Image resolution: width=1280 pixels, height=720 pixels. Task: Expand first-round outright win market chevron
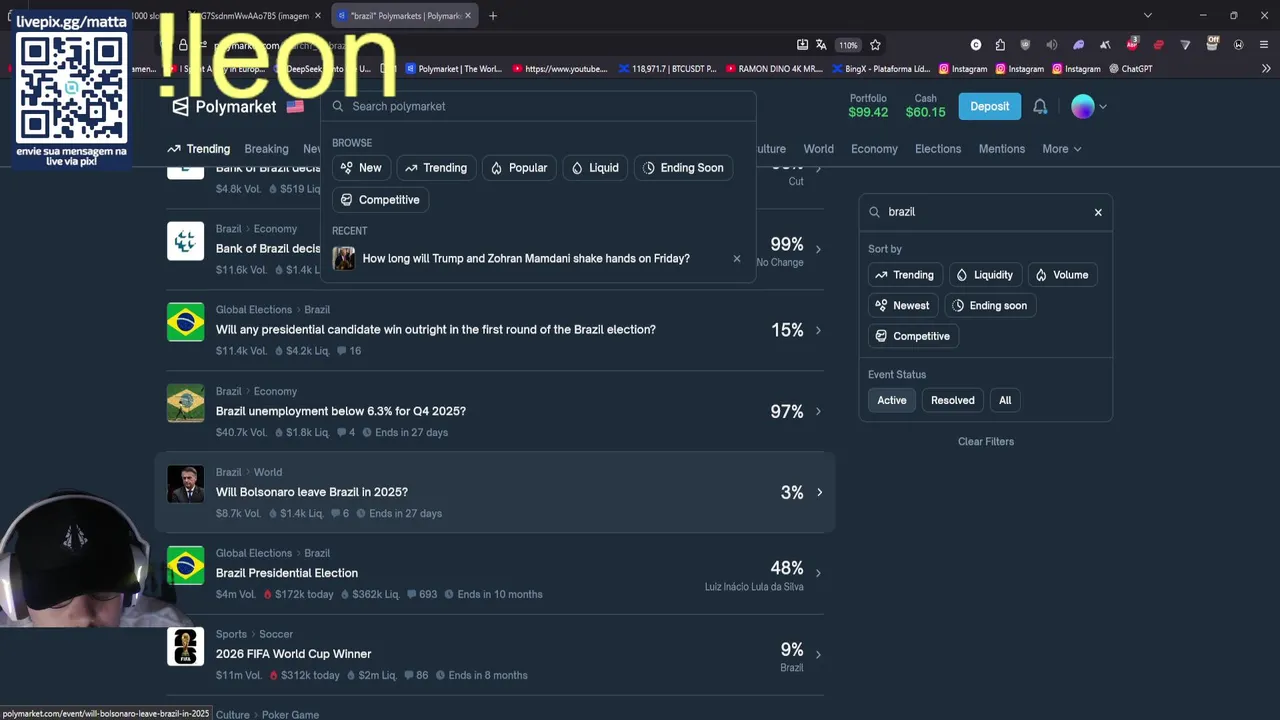[819, 330]
